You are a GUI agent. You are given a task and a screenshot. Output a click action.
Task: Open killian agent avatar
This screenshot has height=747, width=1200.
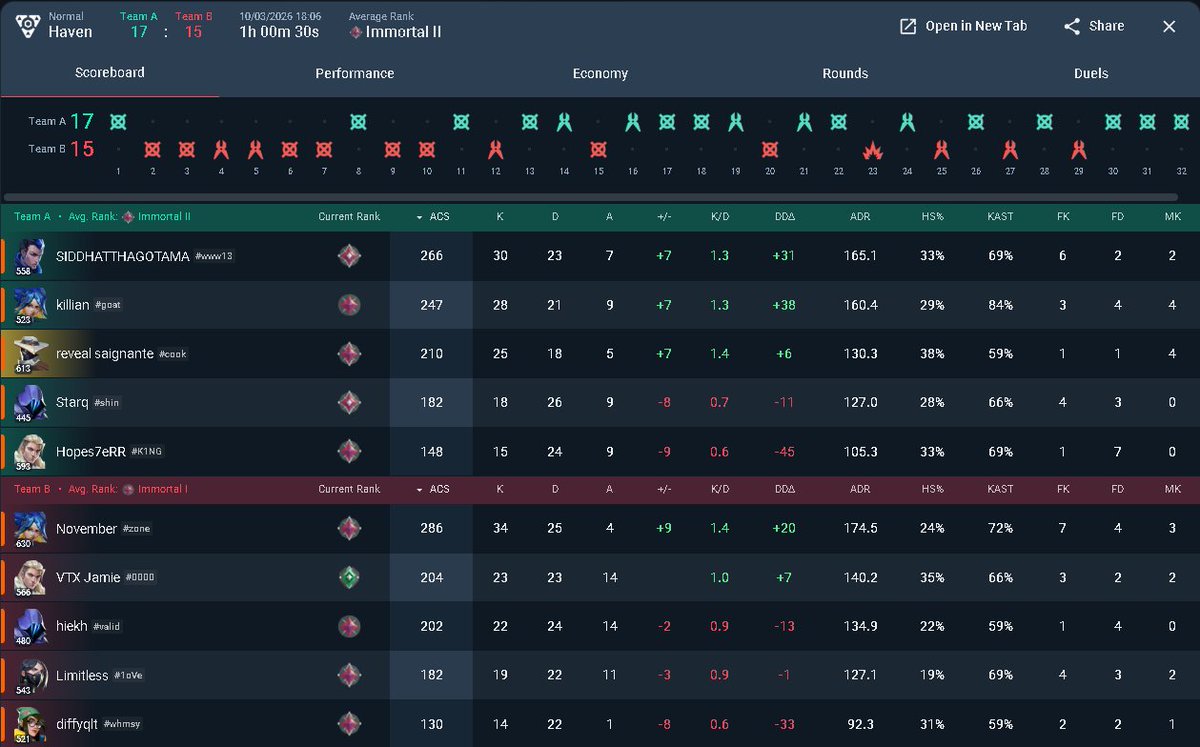click(x=29, y=305)
